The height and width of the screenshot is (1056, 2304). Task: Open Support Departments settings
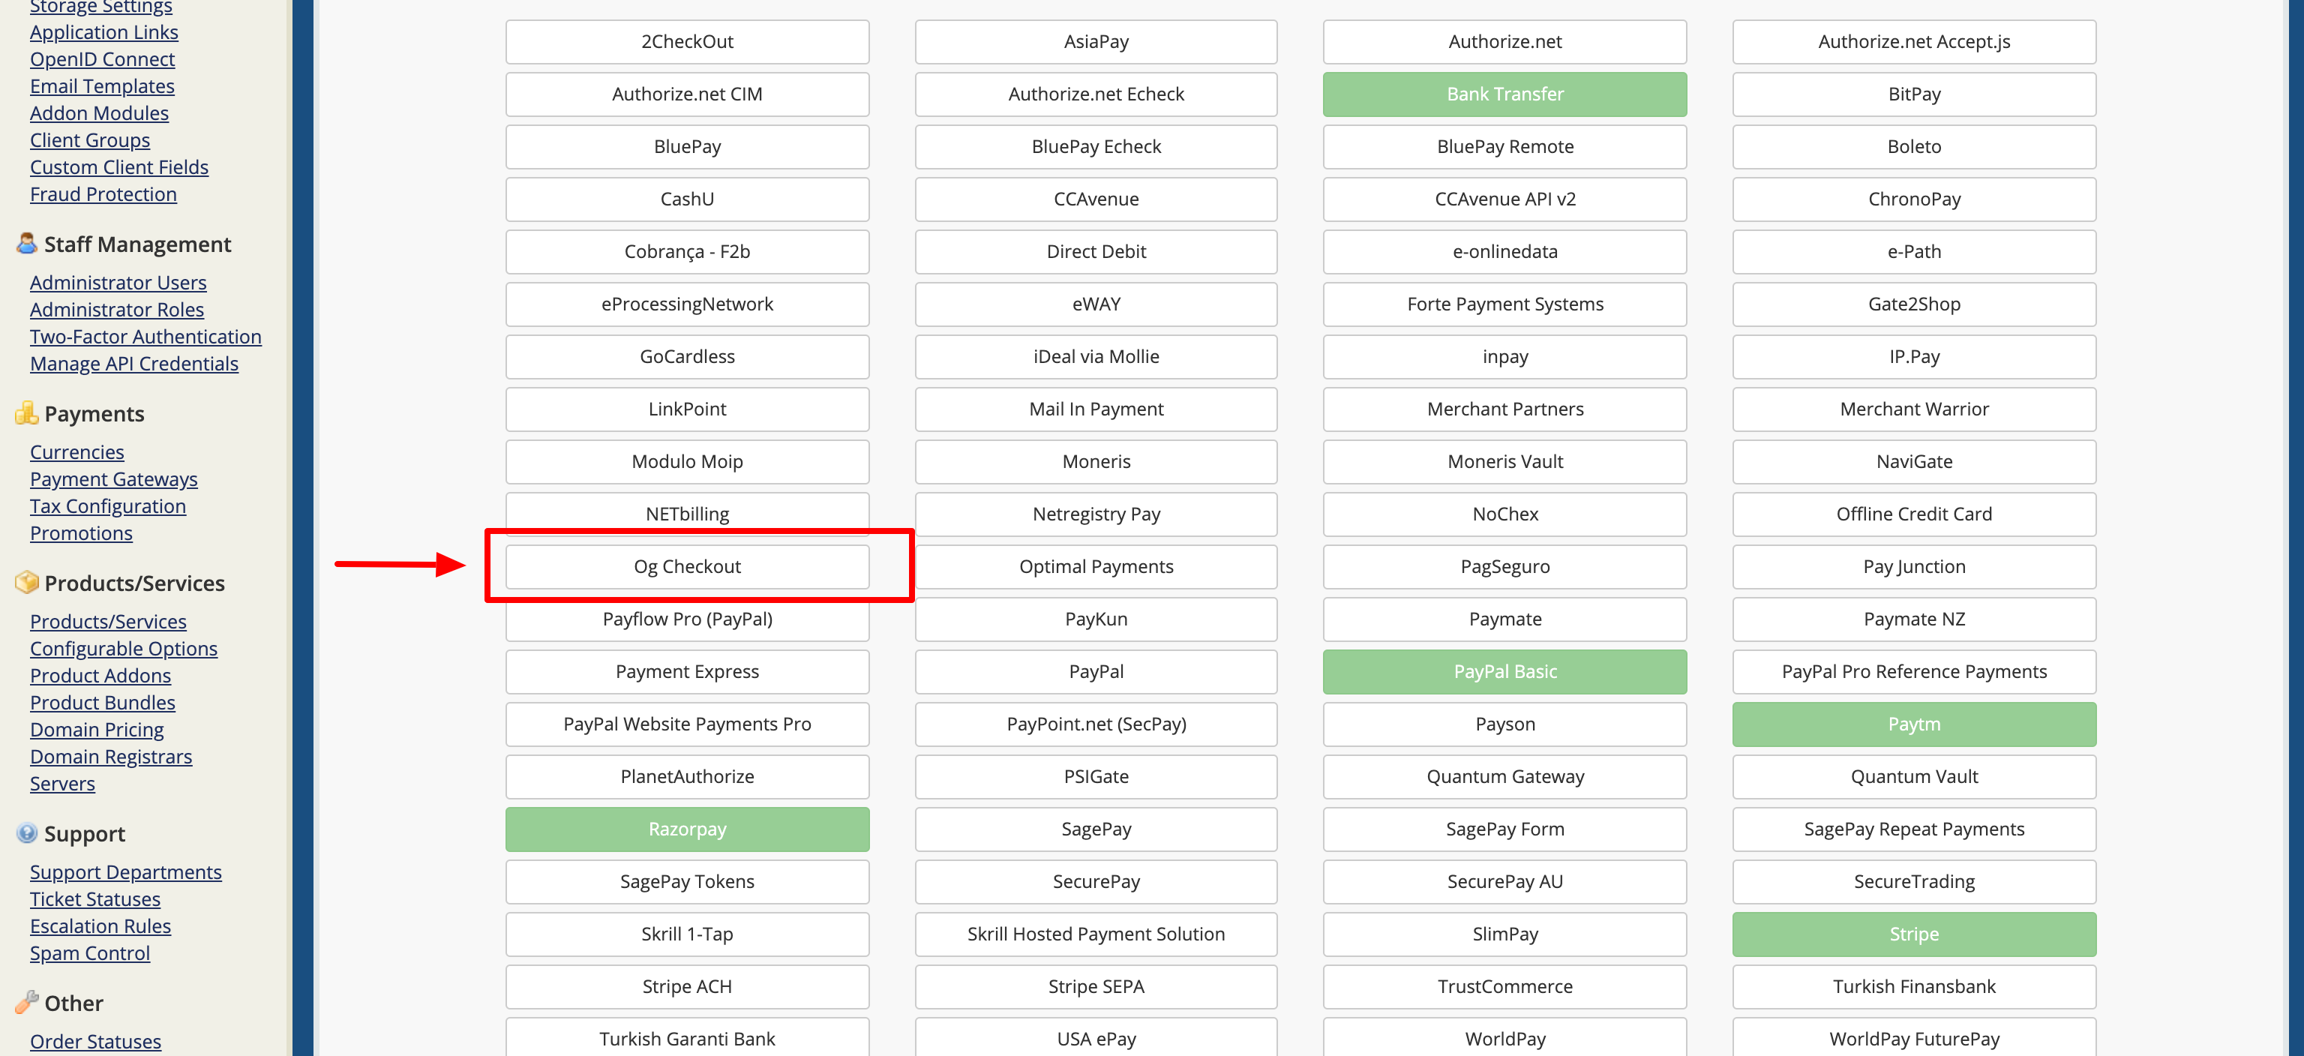tap(126, 872)
